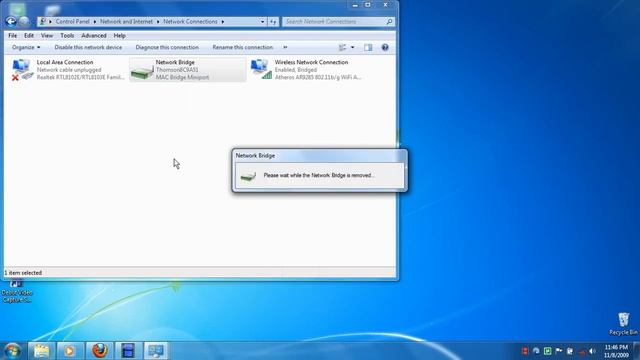Click the Please wait removal message
This screenshot has height=360, width=640.
coord(318,176)
